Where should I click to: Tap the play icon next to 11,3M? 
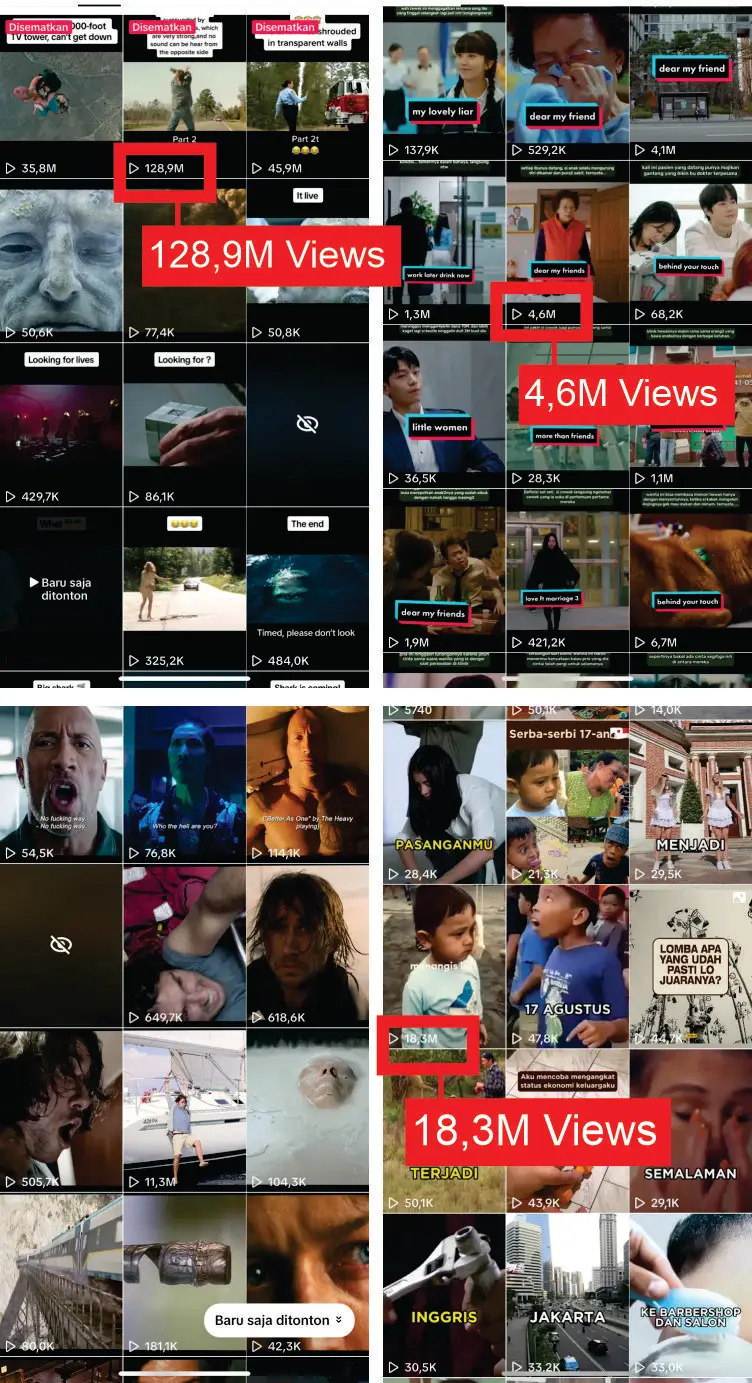(x=134, y=1181)
